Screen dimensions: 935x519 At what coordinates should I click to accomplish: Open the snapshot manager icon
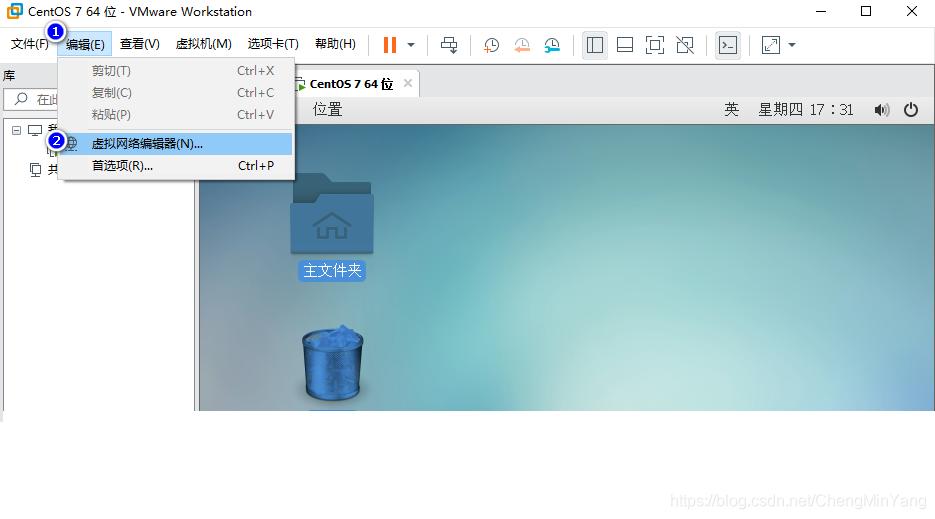click(552, 45)
